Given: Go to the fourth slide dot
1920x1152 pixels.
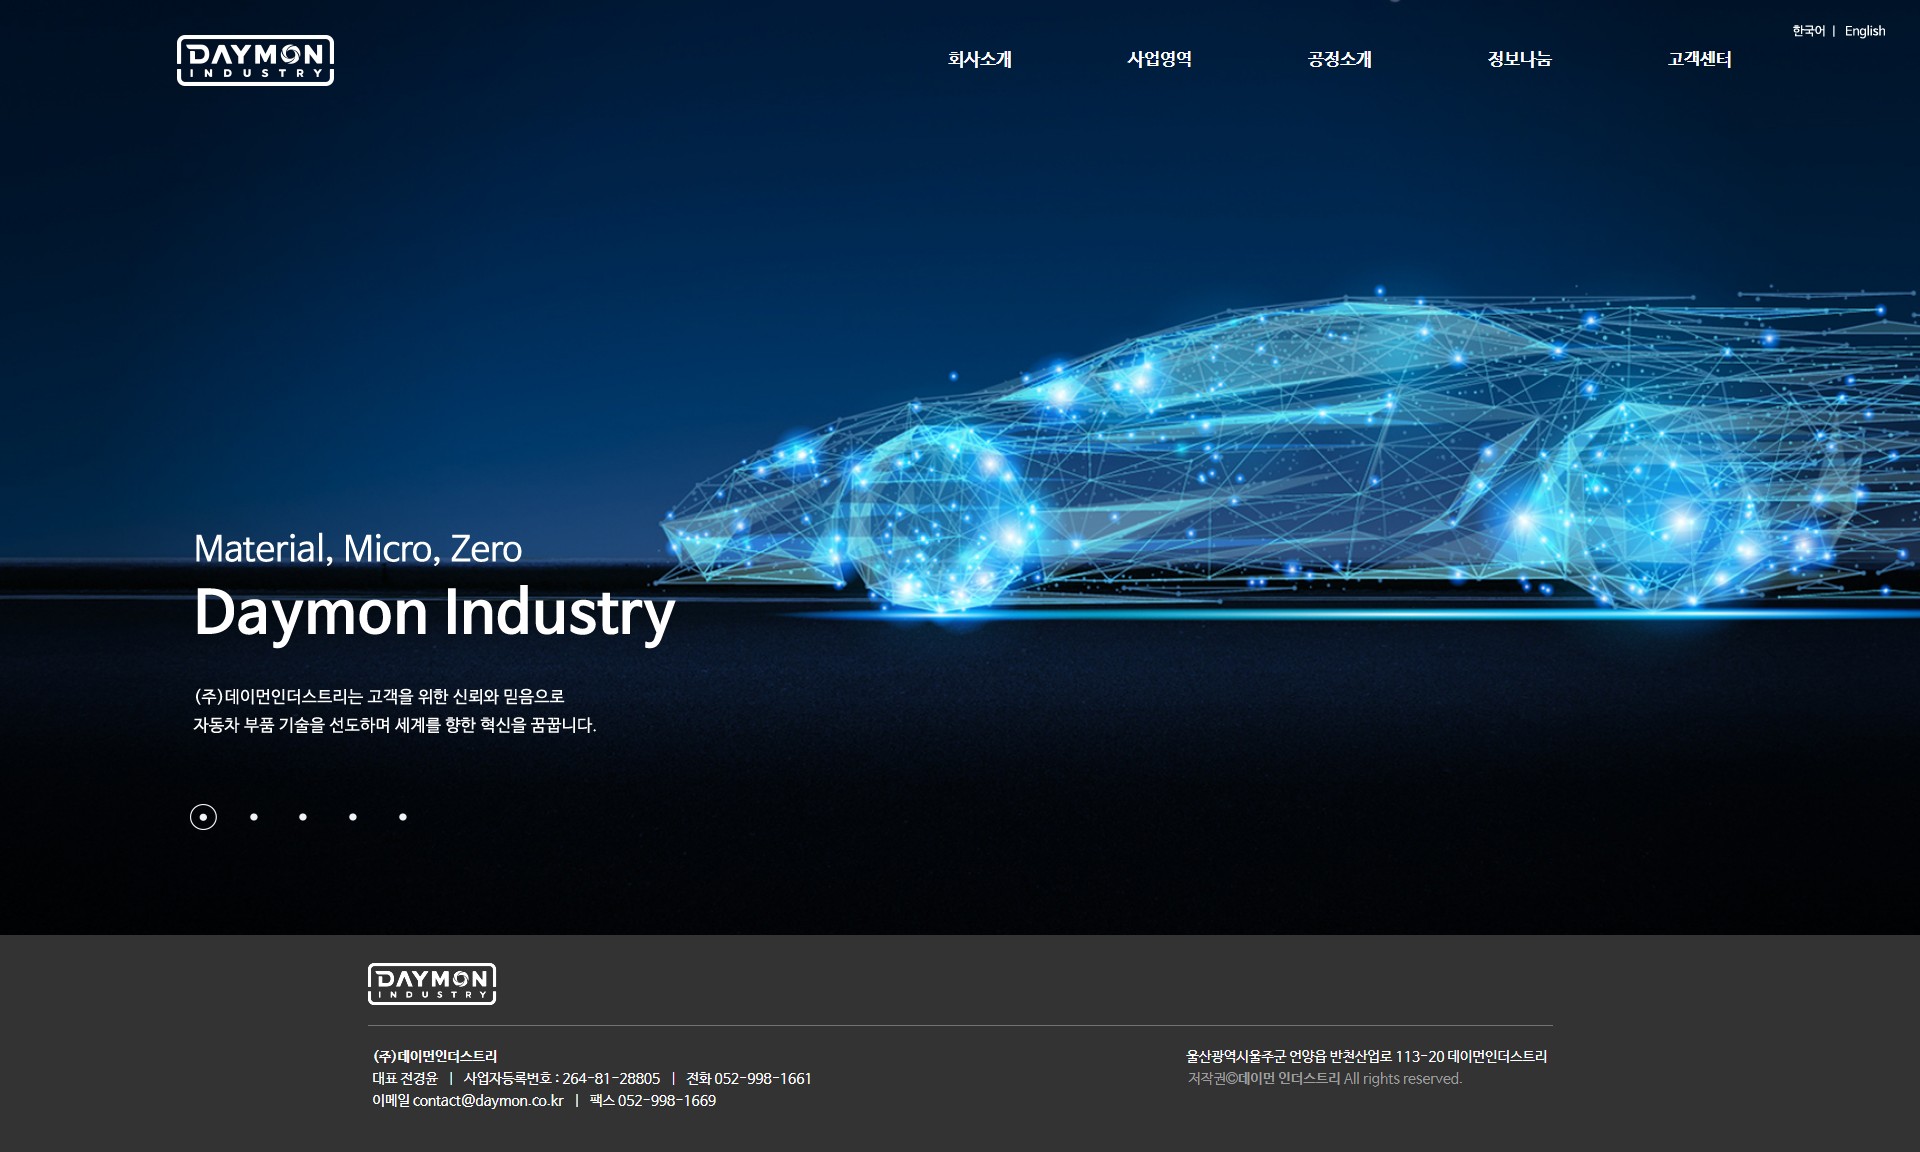Looking at the screenshot, I should click(x=353, y=817).
